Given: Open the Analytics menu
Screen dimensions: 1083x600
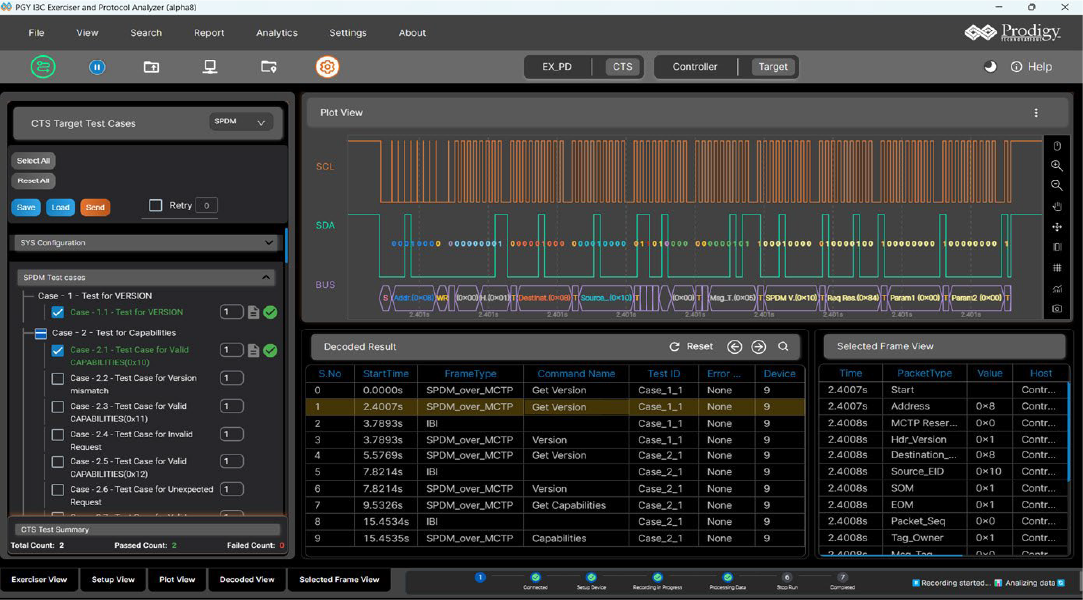Looking at the screenshot, I should [x=276, y=33].
